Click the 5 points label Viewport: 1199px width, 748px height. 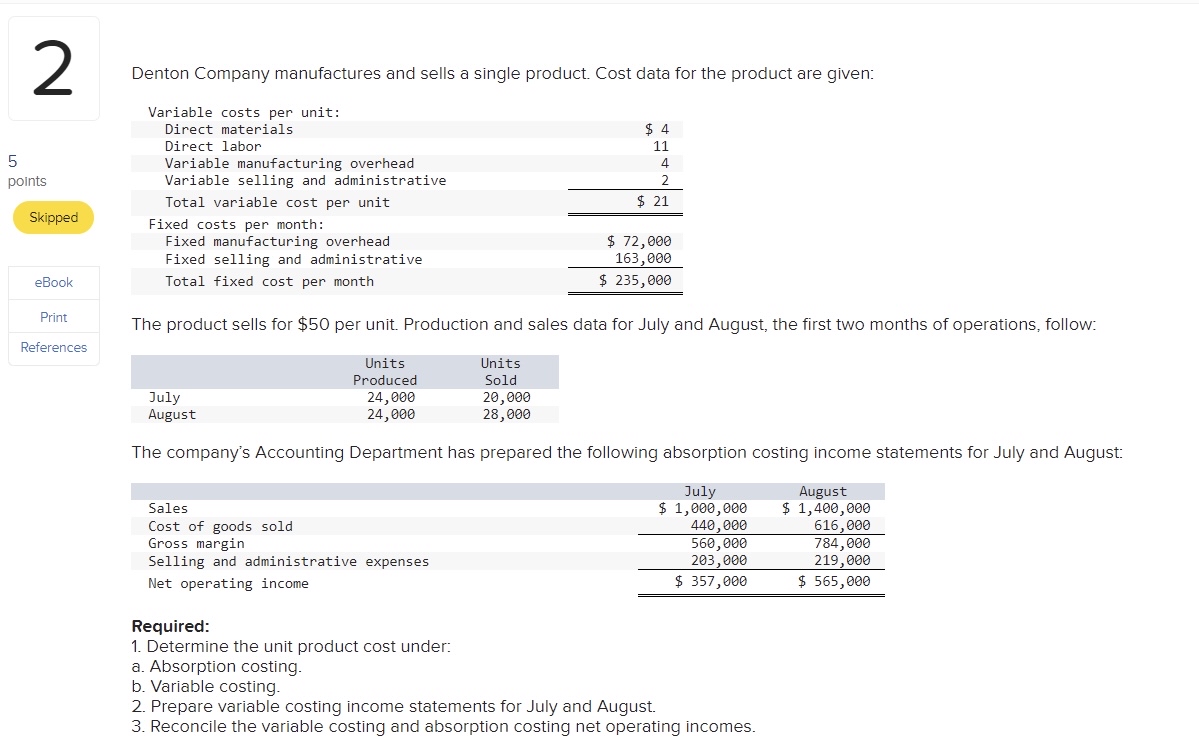click(x=27, y=171)
